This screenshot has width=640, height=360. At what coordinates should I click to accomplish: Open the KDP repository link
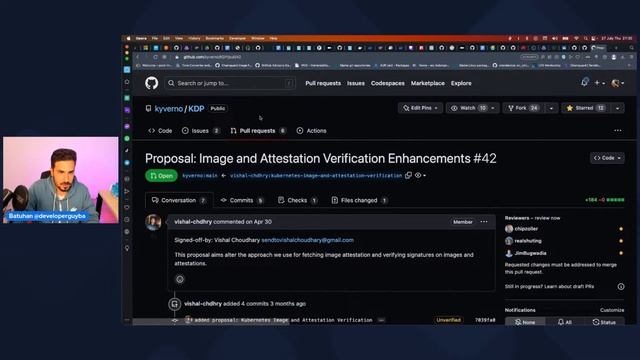coord(196,109)
